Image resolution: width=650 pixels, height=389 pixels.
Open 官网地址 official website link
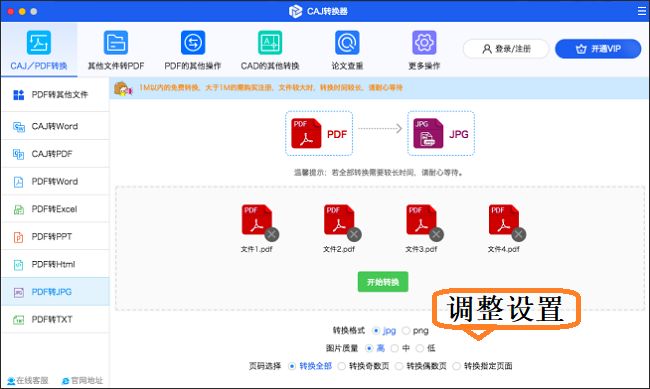tap(82, 381)
